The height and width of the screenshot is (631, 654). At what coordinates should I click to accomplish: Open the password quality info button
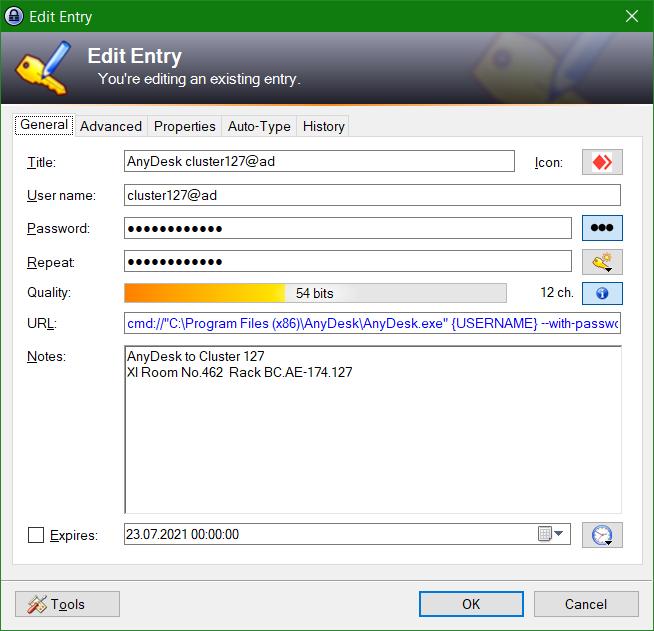tap(602, 293)
